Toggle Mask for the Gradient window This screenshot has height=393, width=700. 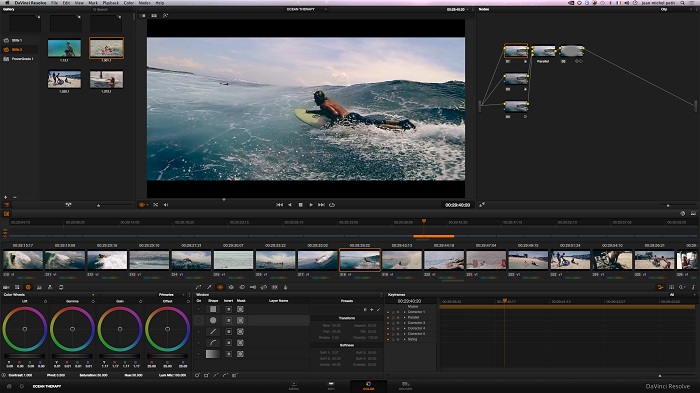pos(240,354)
